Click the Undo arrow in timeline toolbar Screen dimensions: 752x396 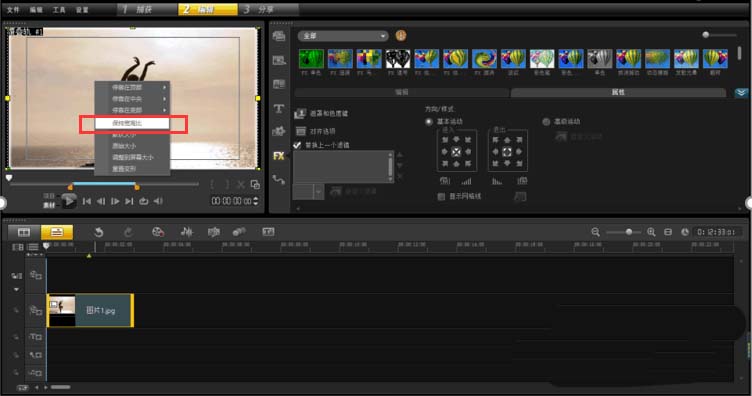click(99, 232)
